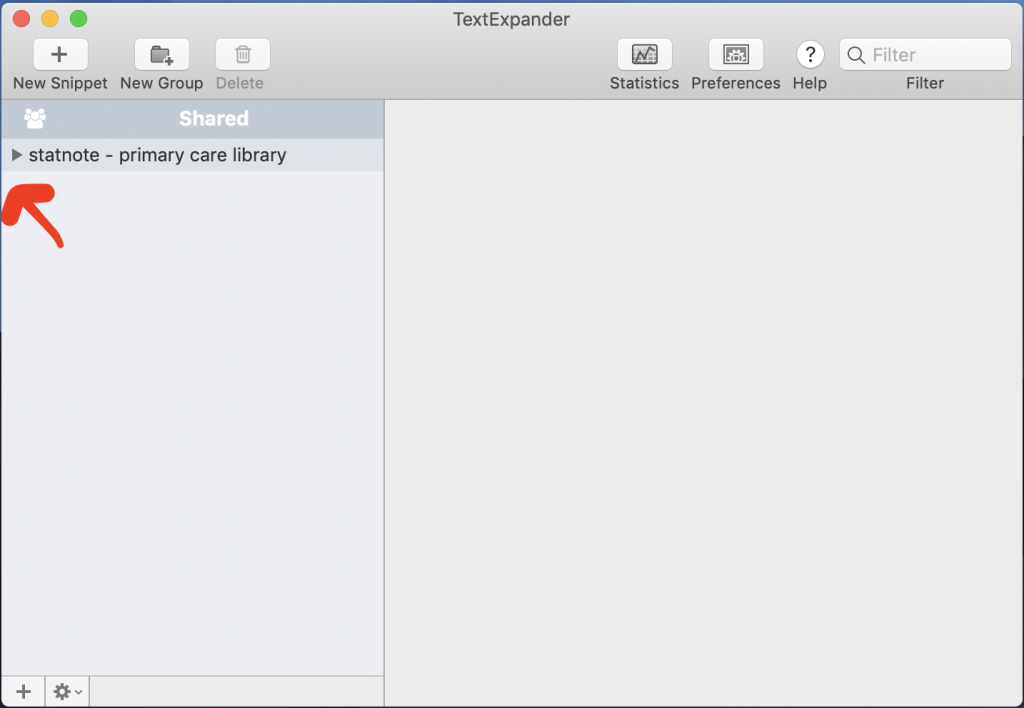Screen dimensions: 1024x708
Task: Select statnote - primary care library row
Action: (192, 155)
